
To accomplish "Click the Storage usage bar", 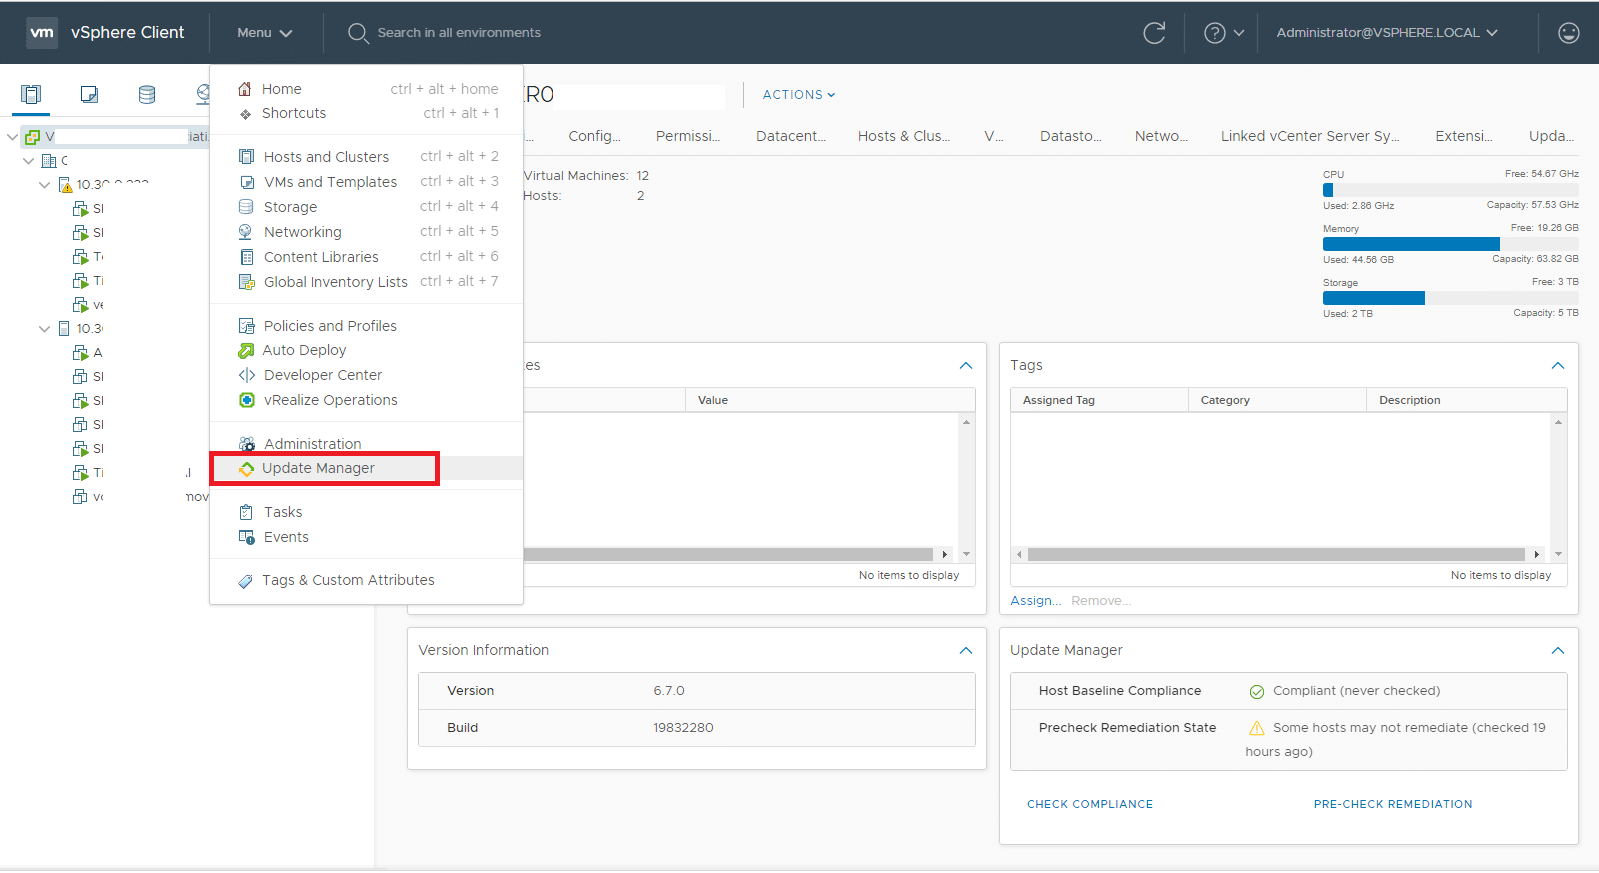I will 1451,298.
